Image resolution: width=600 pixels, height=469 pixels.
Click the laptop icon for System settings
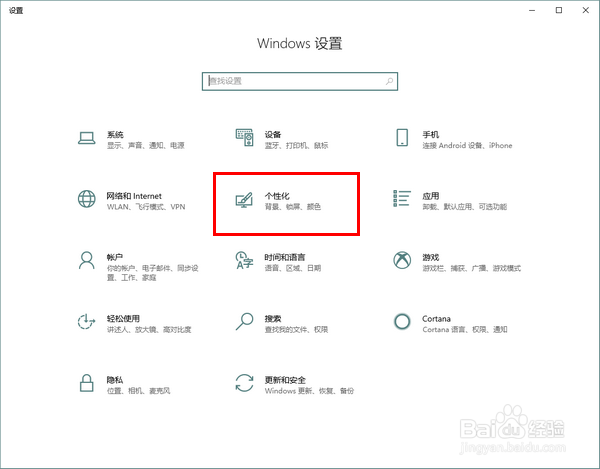click(86, 138)
